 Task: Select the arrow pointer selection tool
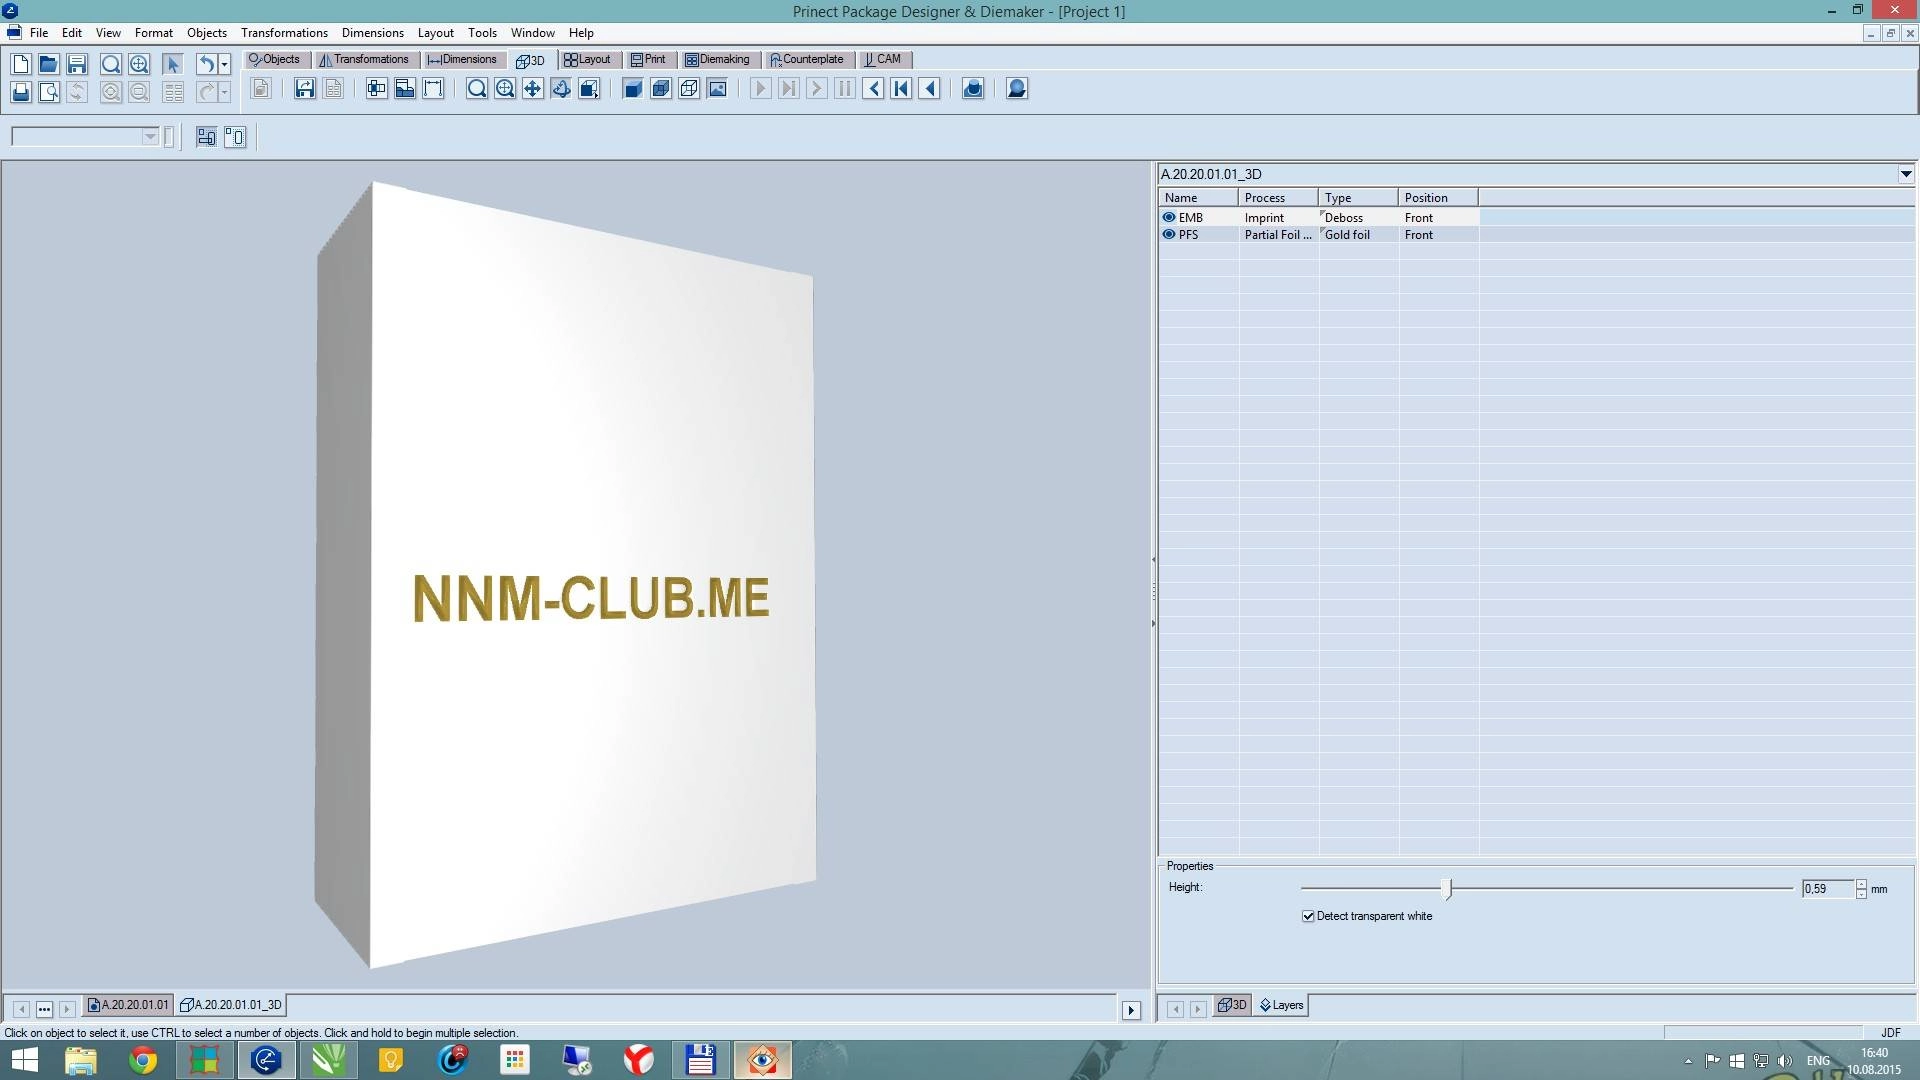click(172, 64)
